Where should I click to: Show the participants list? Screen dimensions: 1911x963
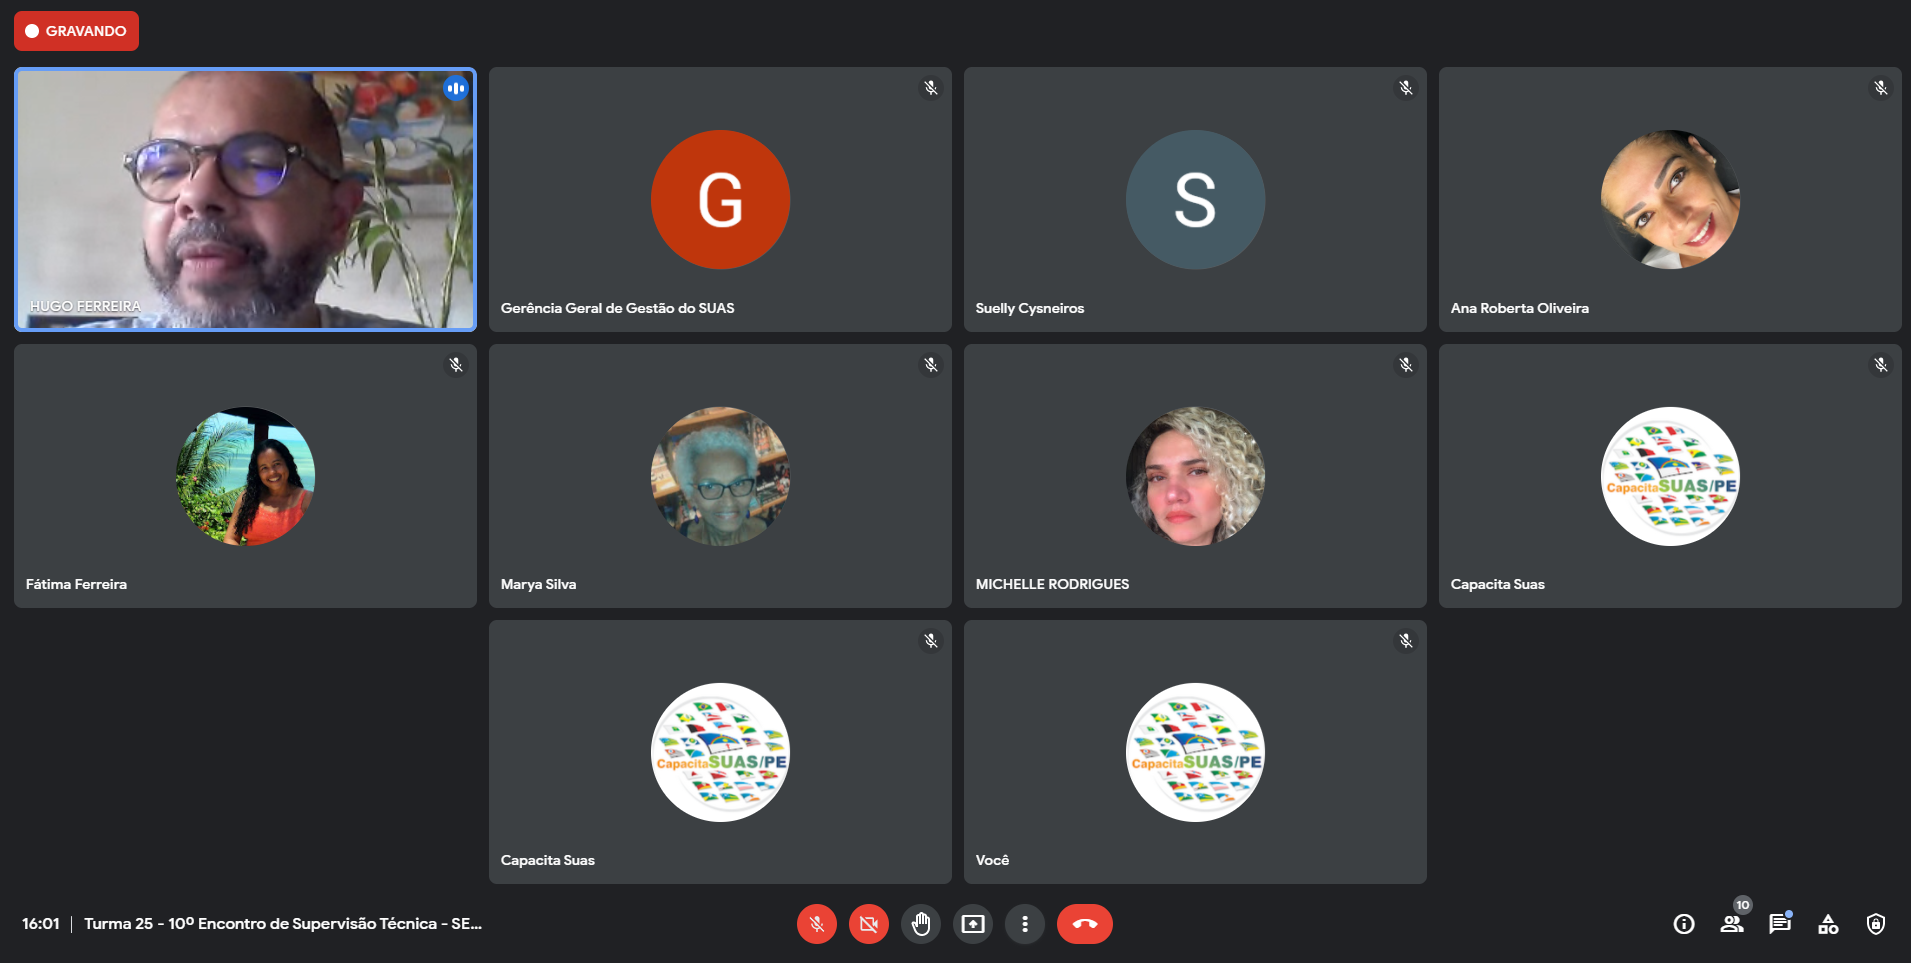[x=1732, y=924]
